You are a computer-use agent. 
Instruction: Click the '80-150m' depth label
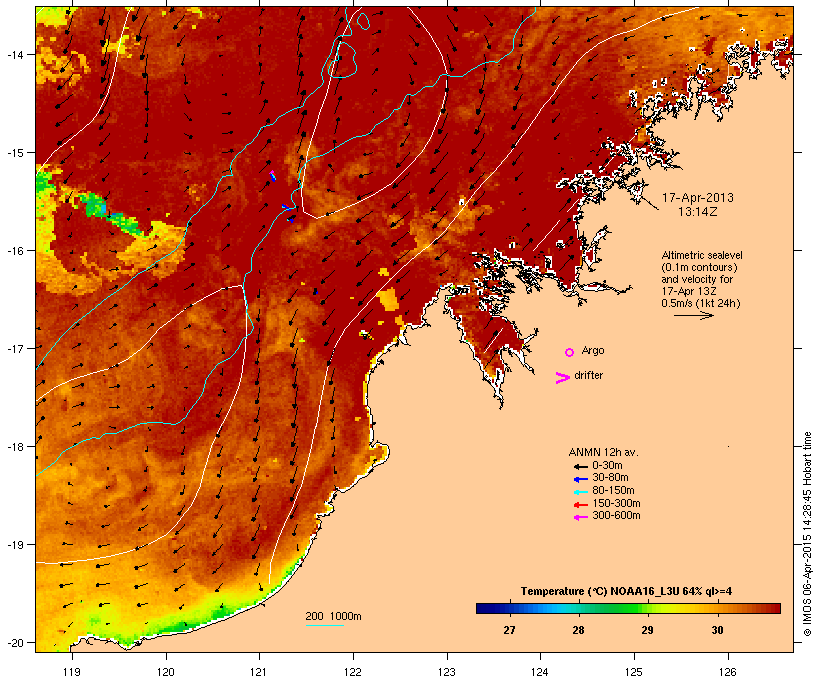[613, 490]
